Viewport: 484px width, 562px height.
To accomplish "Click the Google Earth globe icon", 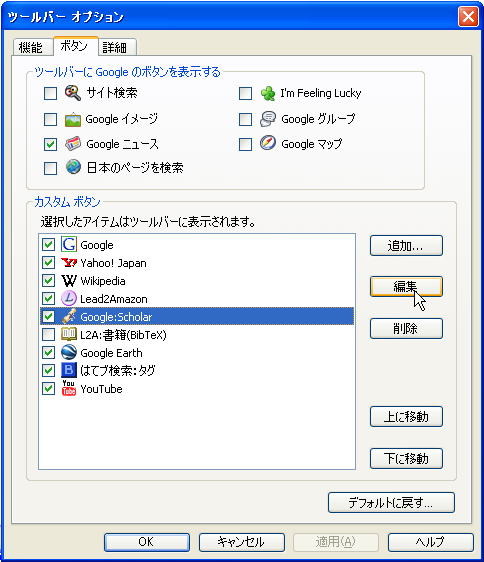I will click(x=68, y=352).
